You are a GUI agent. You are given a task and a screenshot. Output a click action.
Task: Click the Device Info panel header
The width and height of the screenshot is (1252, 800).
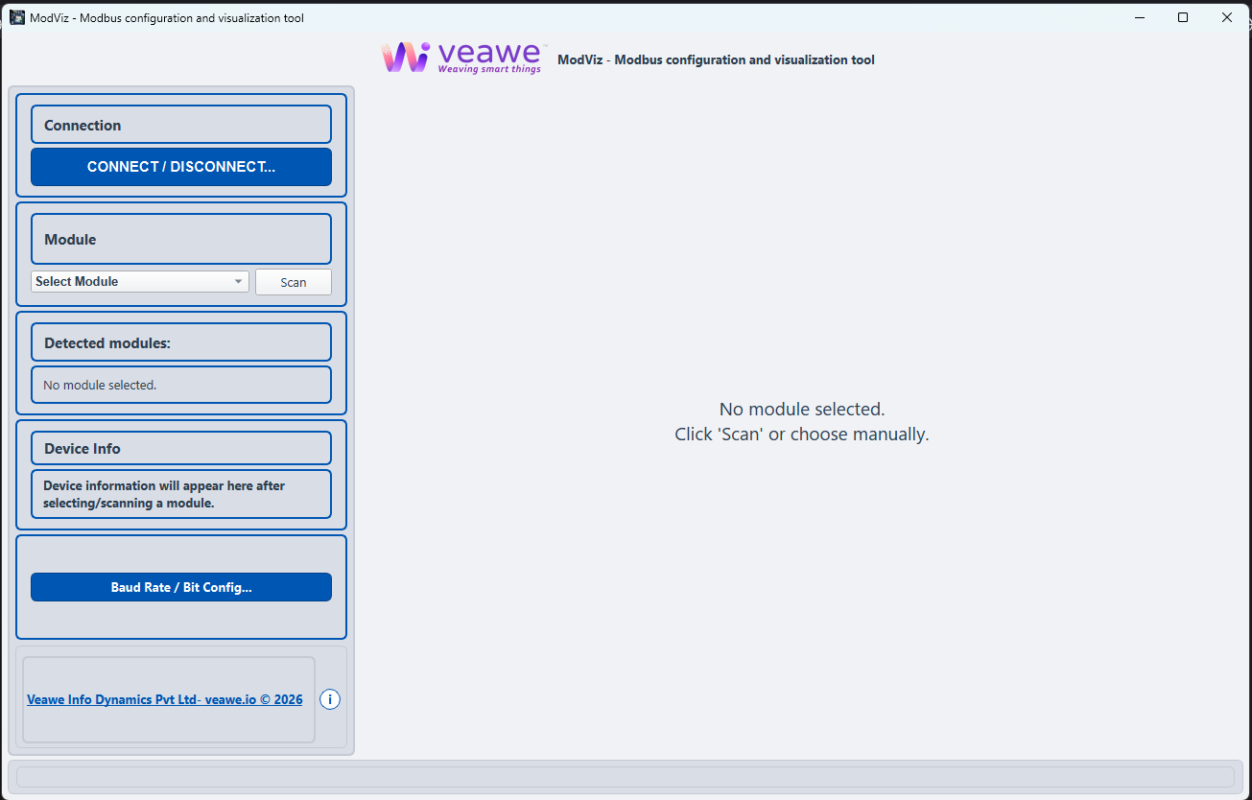coord(181,447)
